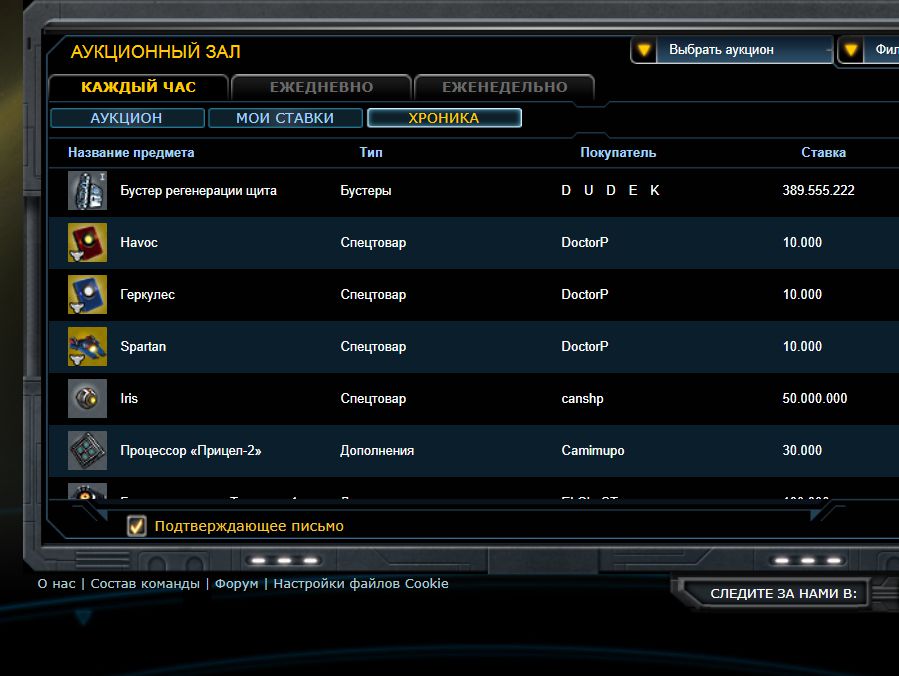Click the Бустер регенерации щита item name
Screen dimensions: 899x676
(x=198, y=190)
